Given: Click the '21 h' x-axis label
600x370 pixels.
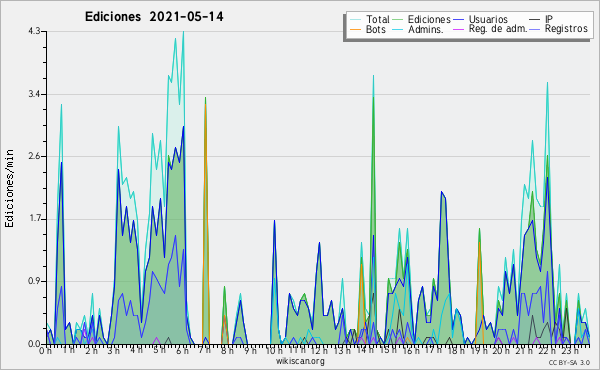Looking at the screenshot, I should point(523,351).
